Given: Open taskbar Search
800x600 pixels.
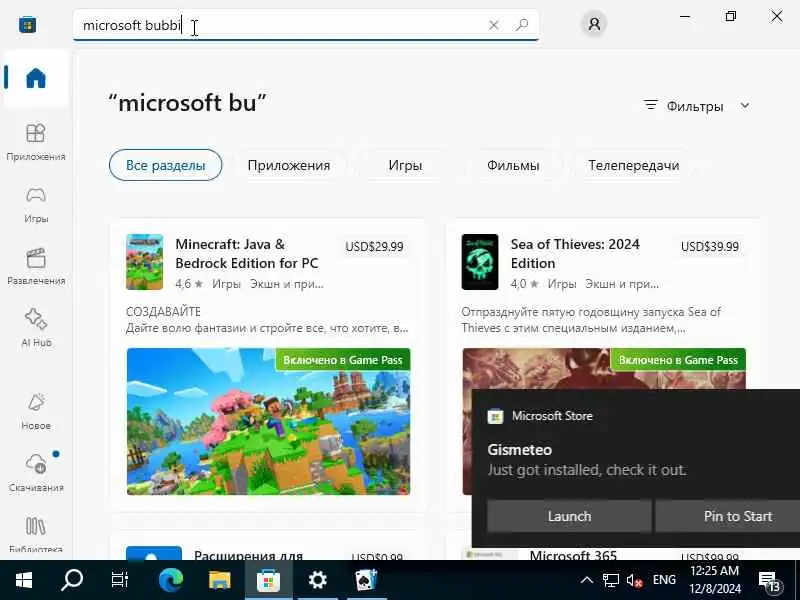Looking at the screenshot, I should pos(71,580).
